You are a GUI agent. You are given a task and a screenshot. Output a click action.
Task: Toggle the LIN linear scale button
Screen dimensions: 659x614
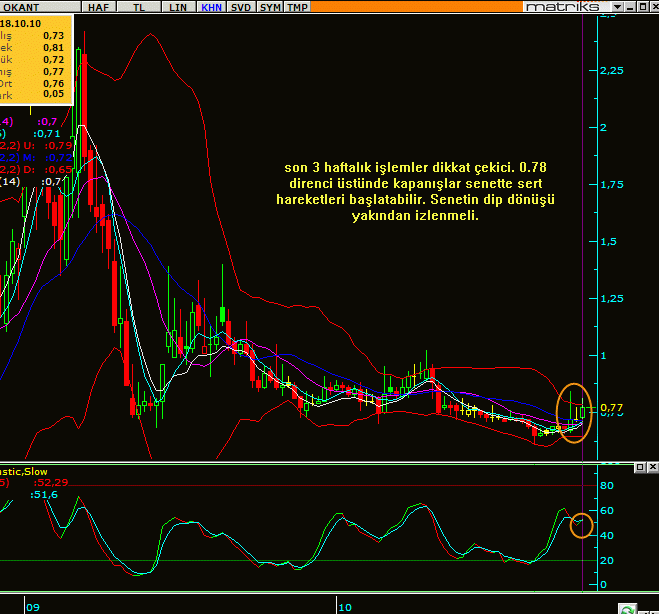(x=178, y=7)
